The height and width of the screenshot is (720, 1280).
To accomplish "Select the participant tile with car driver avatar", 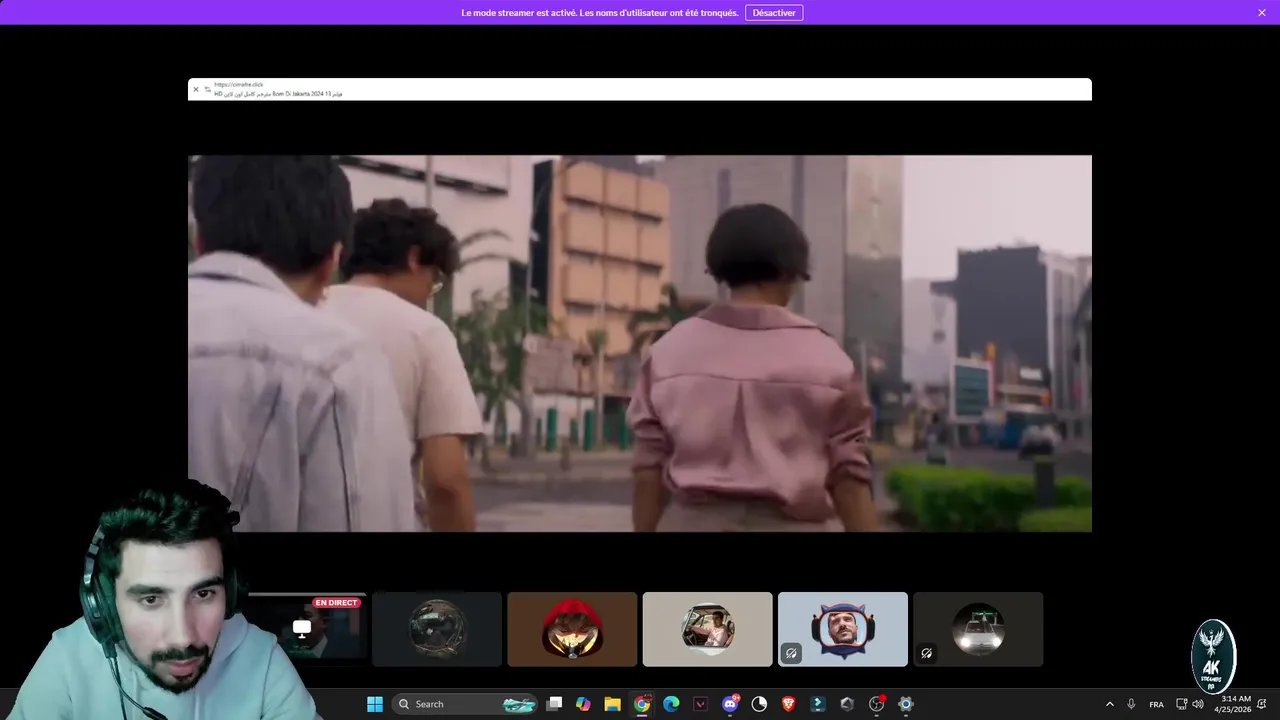I will click(x=707, y=629).
